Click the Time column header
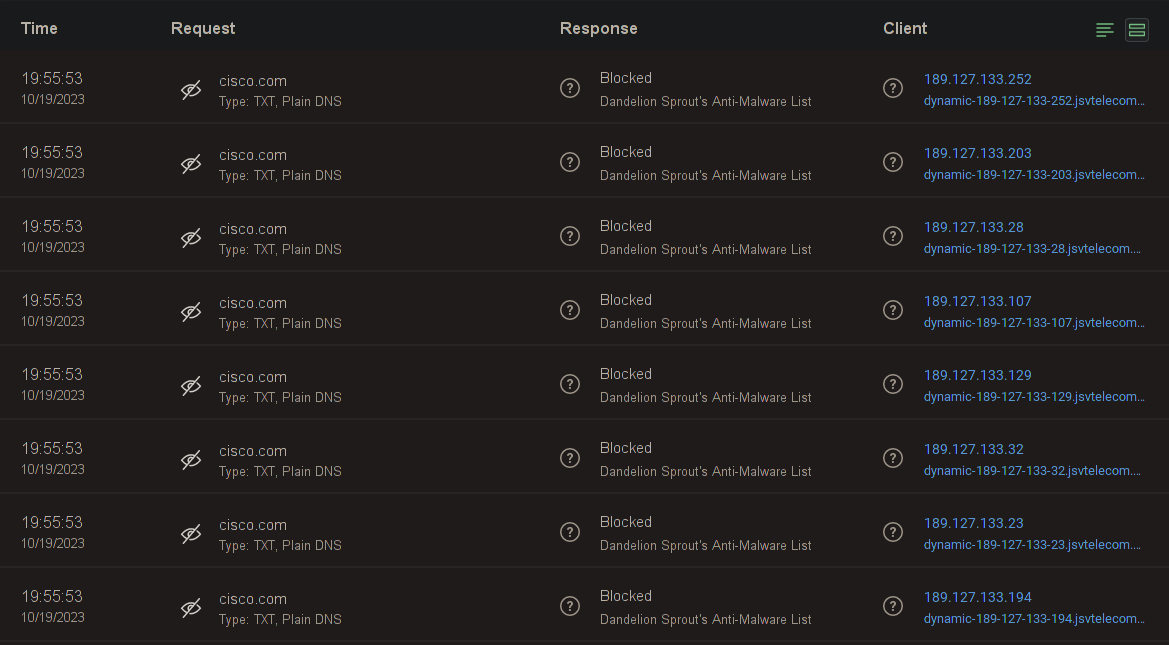This screenshot has width=1169, height=645. tap(39, 28)
